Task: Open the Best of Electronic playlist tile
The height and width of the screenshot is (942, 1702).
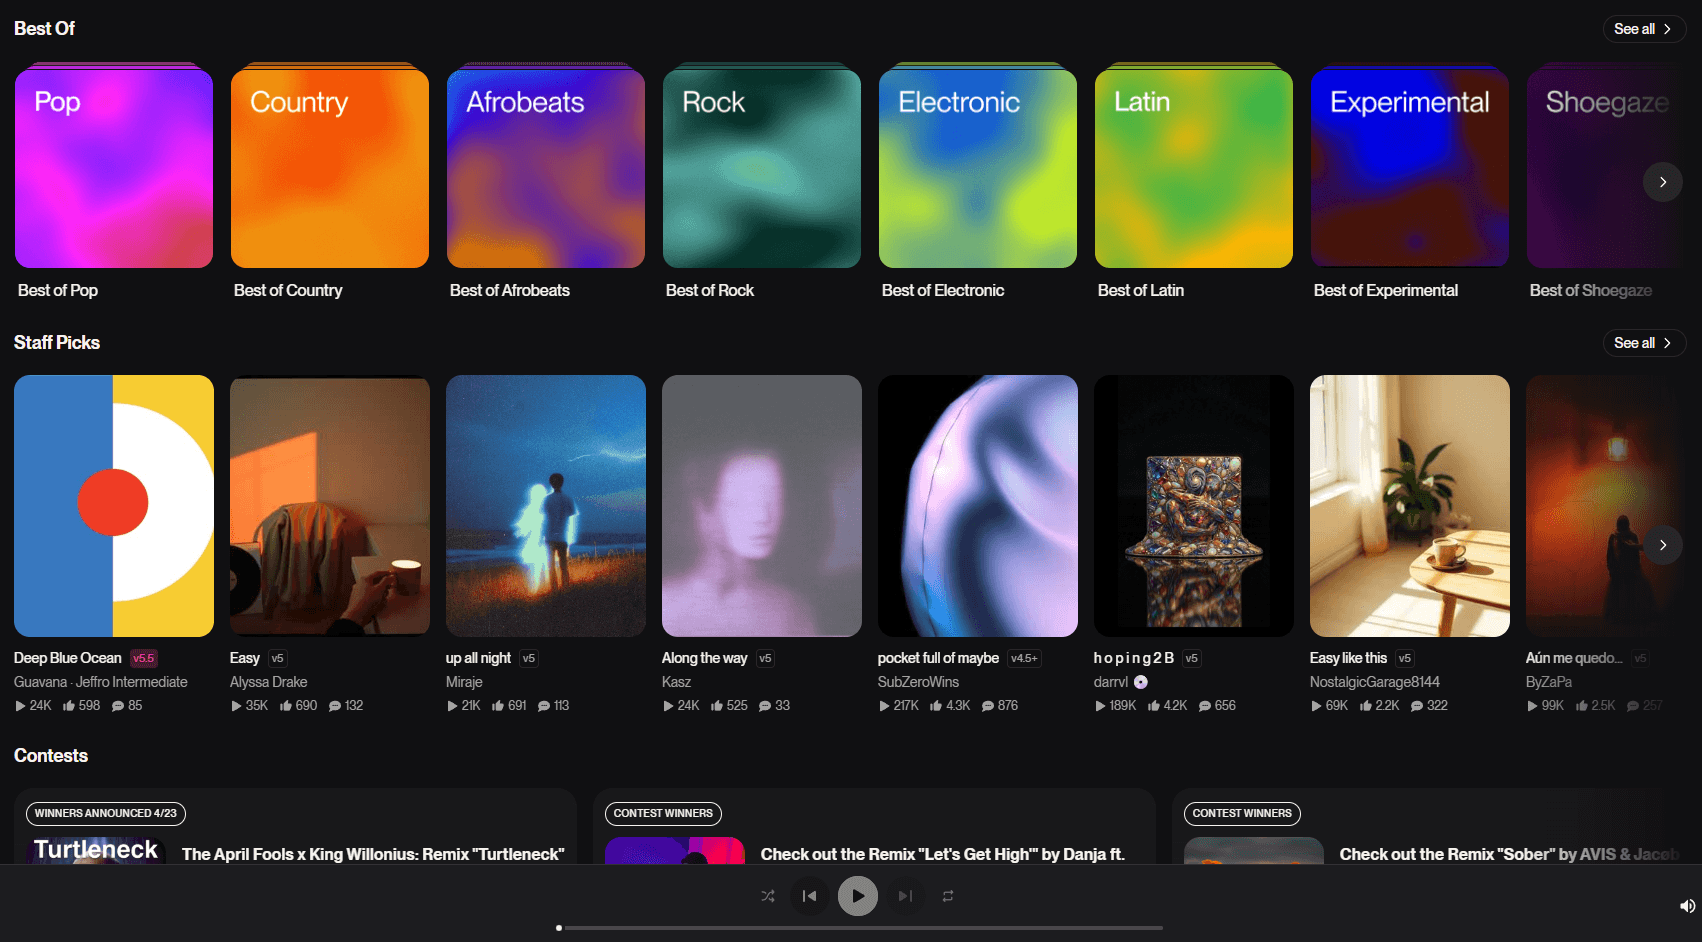Action: 977,168
